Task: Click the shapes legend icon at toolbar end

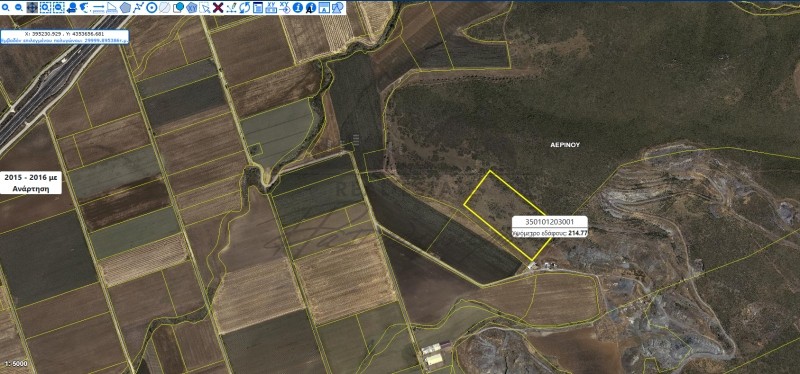Action: point(337,8)
